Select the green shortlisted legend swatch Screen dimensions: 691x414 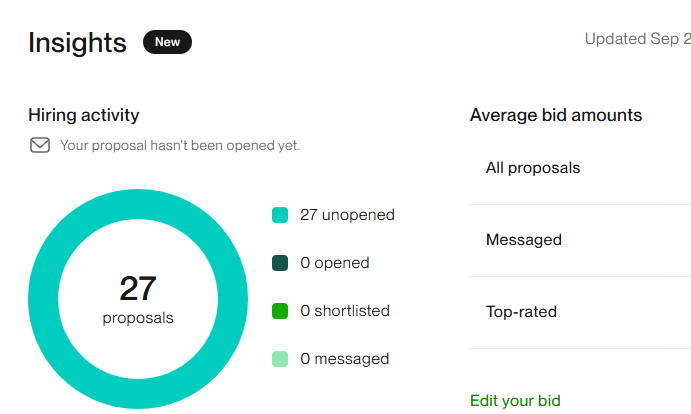[x=280, y=311]
